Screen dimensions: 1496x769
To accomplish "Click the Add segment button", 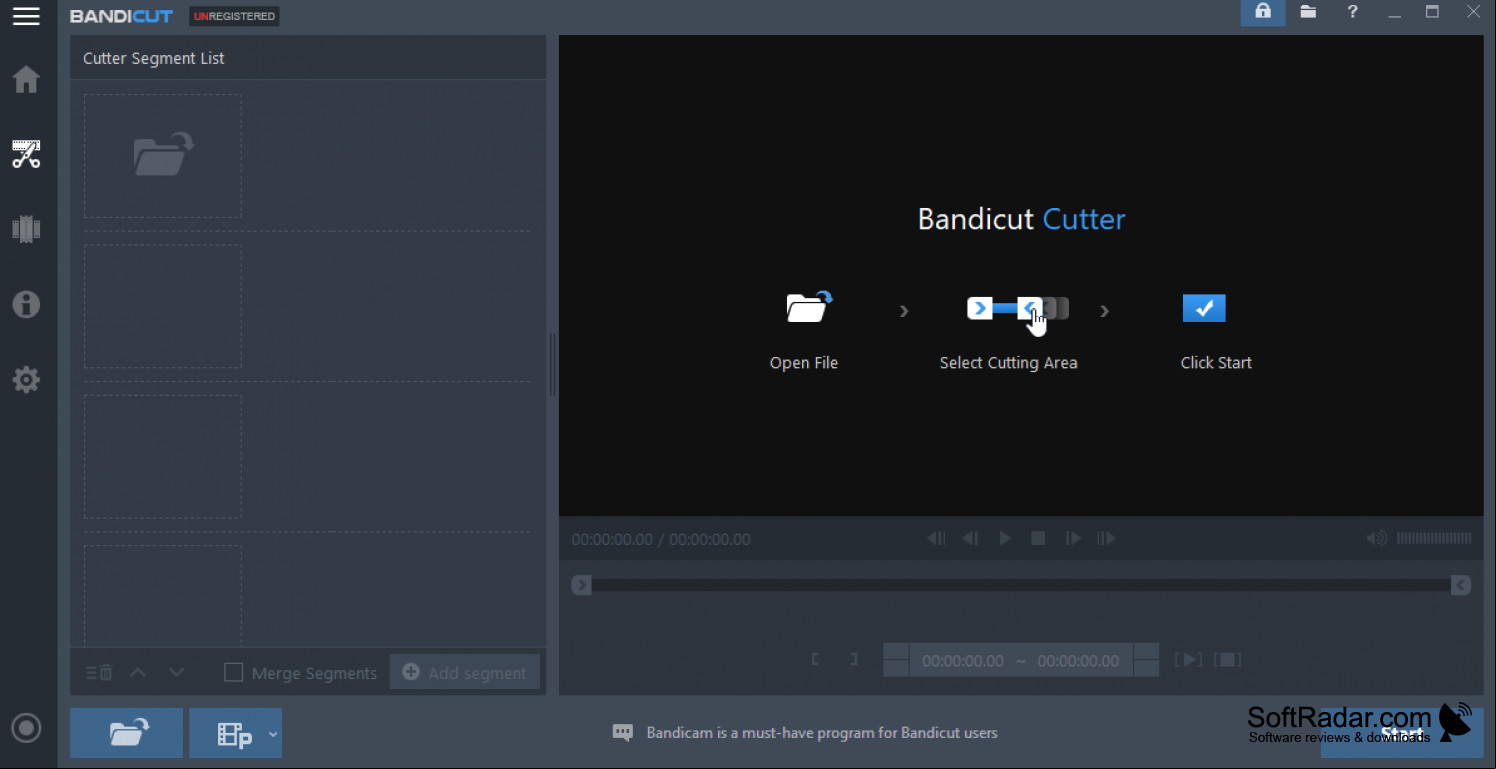I will (x=465, y=673).
